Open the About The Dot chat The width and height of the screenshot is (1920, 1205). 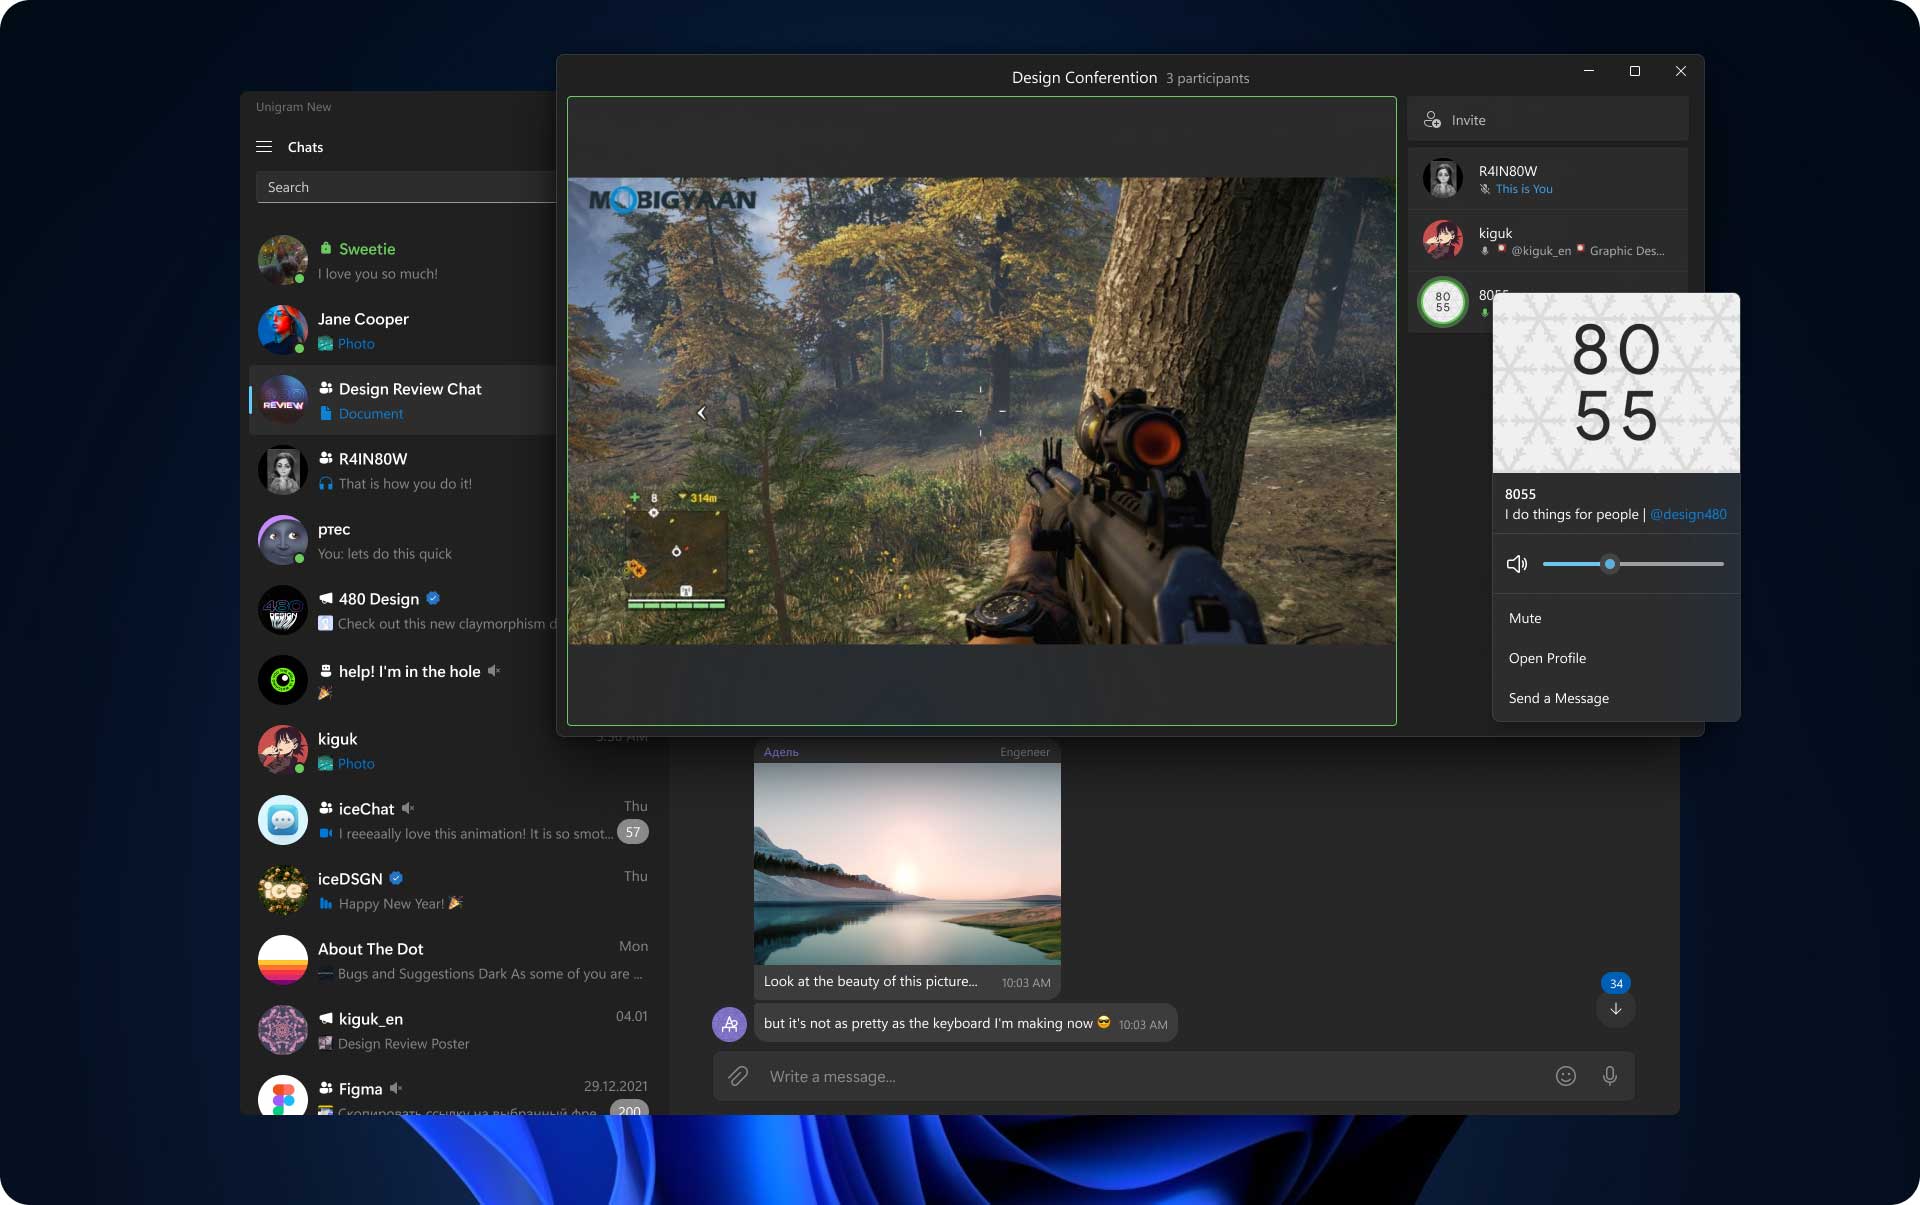tap(454, 960)
